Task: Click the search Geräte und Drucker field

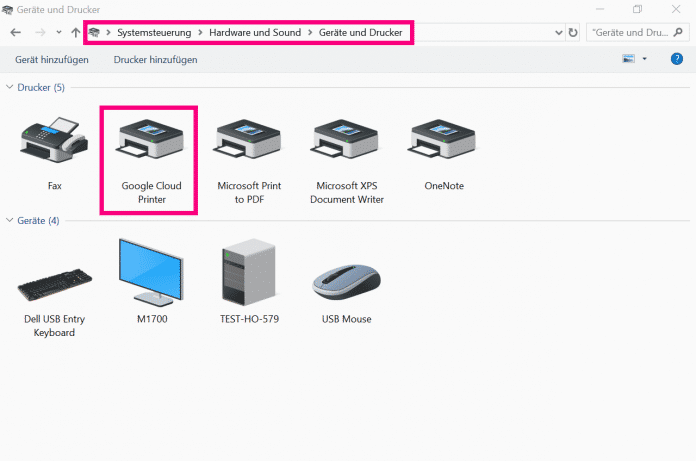Action: coord(630,32)
